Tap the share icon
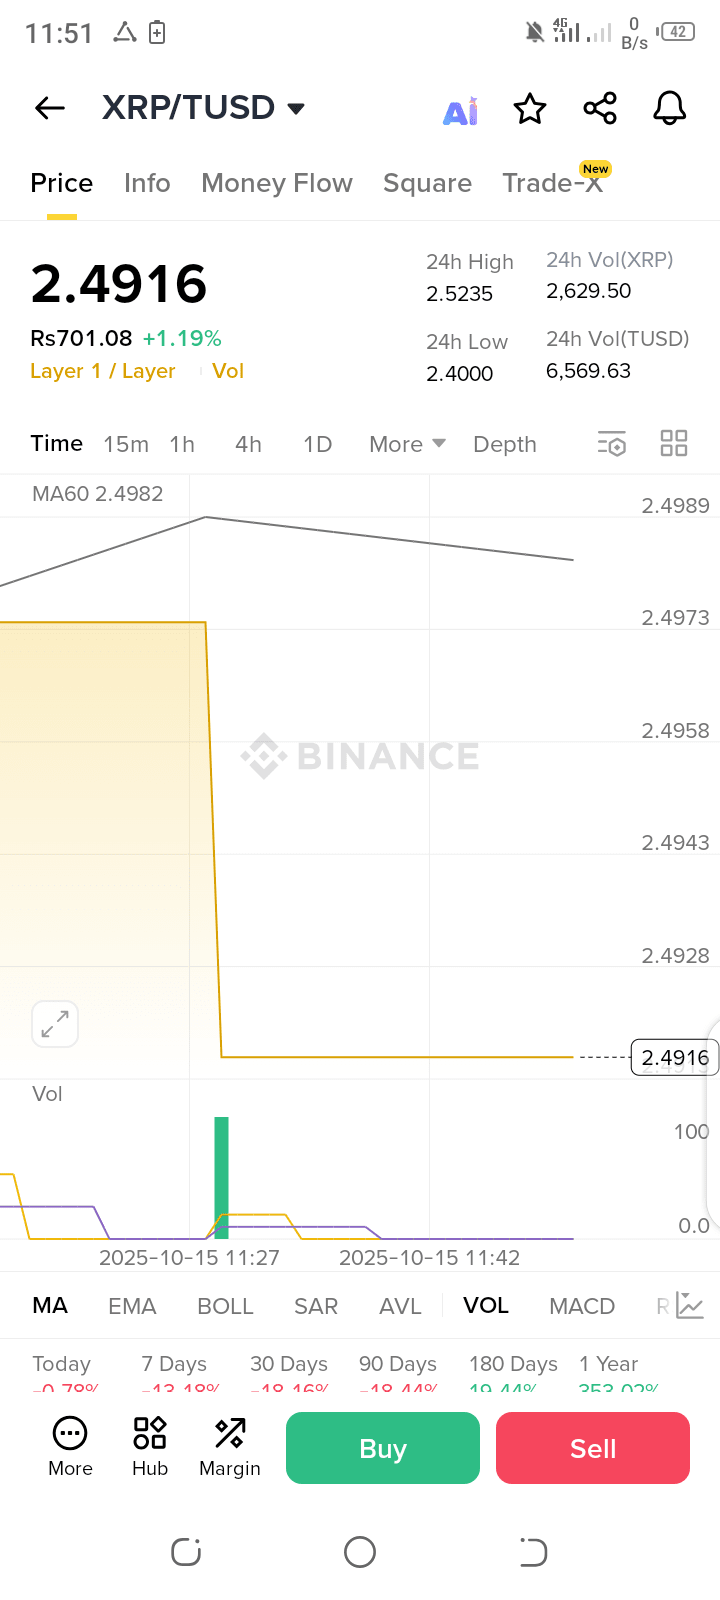 600,108
